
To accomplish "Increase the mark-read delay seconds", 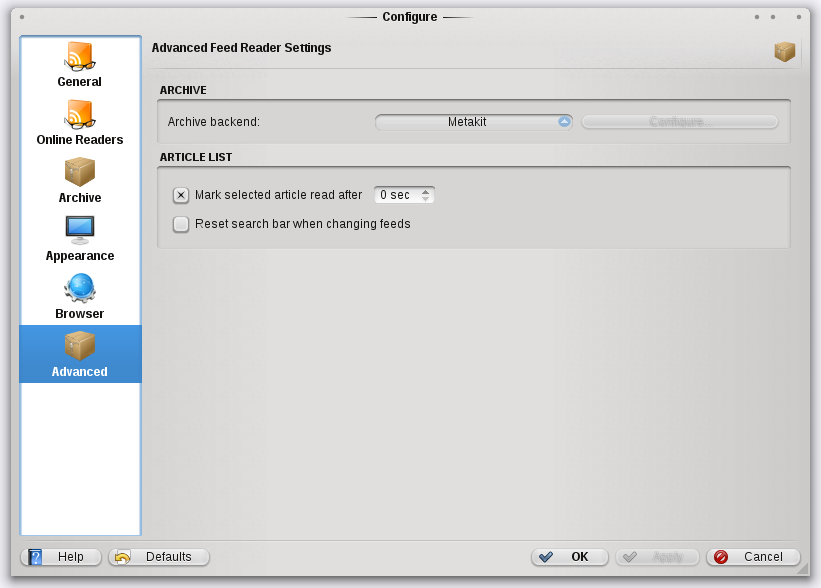I will tap(426, 192).
